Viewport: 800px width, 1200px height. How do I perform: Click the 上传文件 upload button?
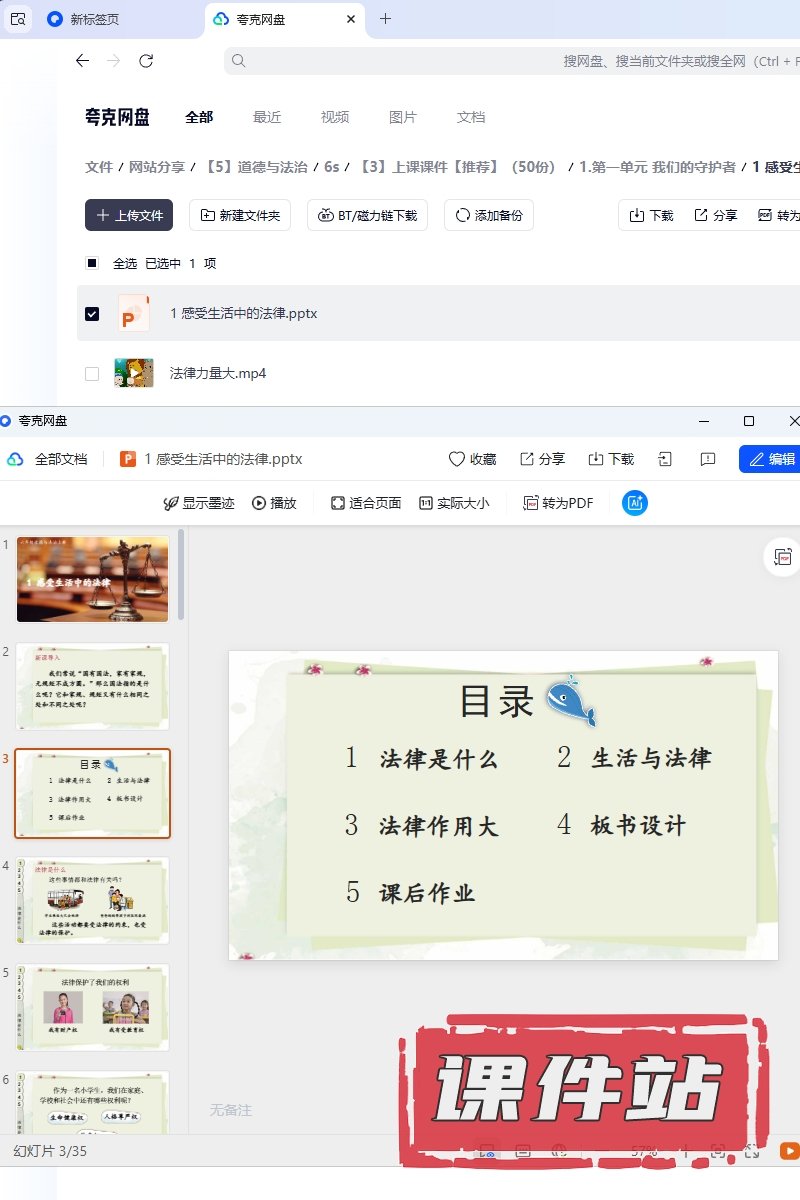click(129, 215)
